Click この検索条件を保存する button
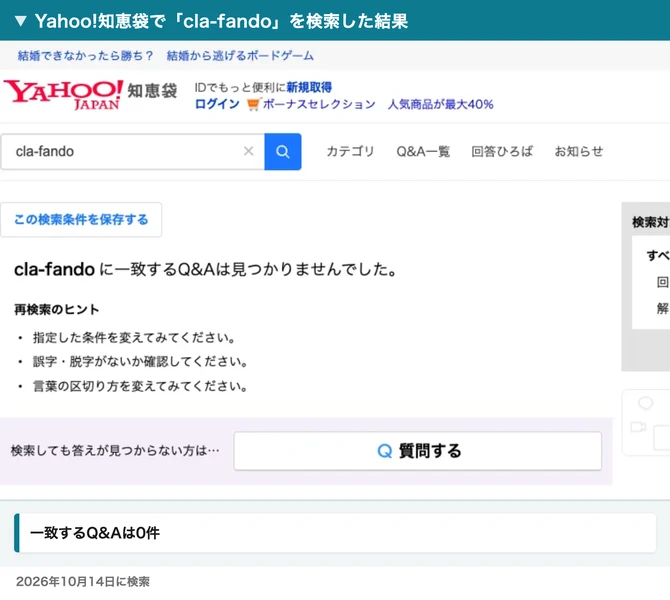Image resolution: width=670 pixels, height=600 pixels. click(x=81, y=219)
